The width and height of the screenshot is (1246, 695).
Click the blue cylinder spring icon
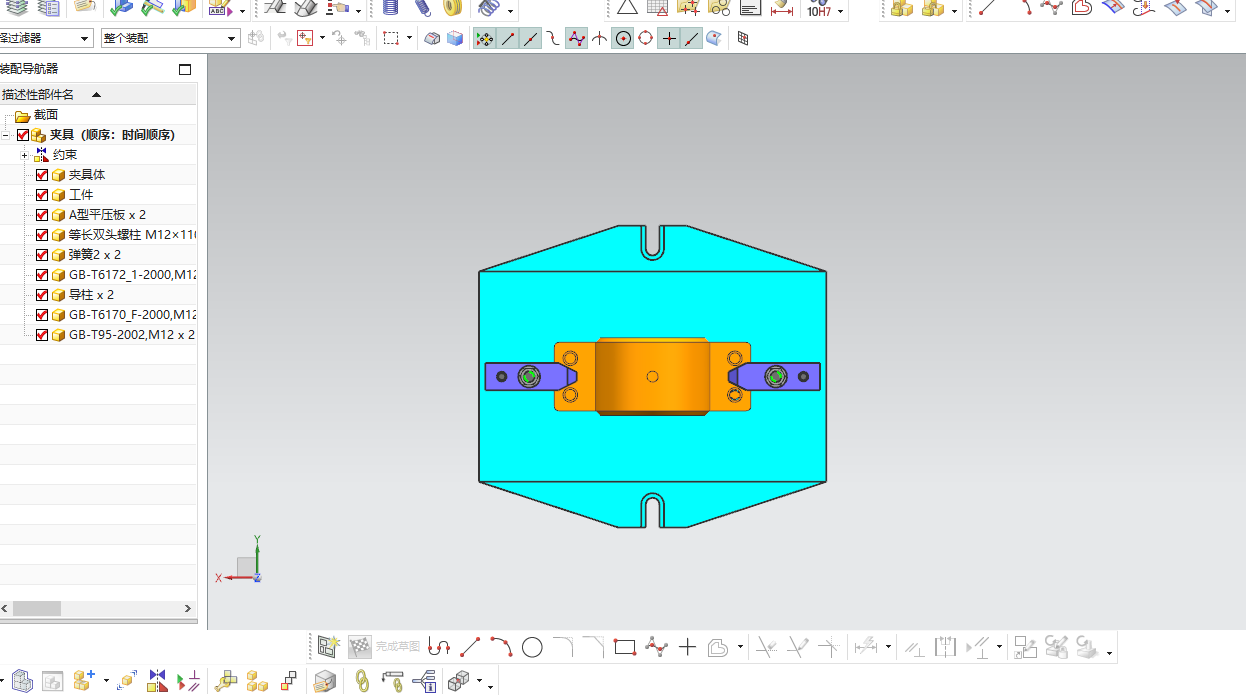(x=391, y=9)
